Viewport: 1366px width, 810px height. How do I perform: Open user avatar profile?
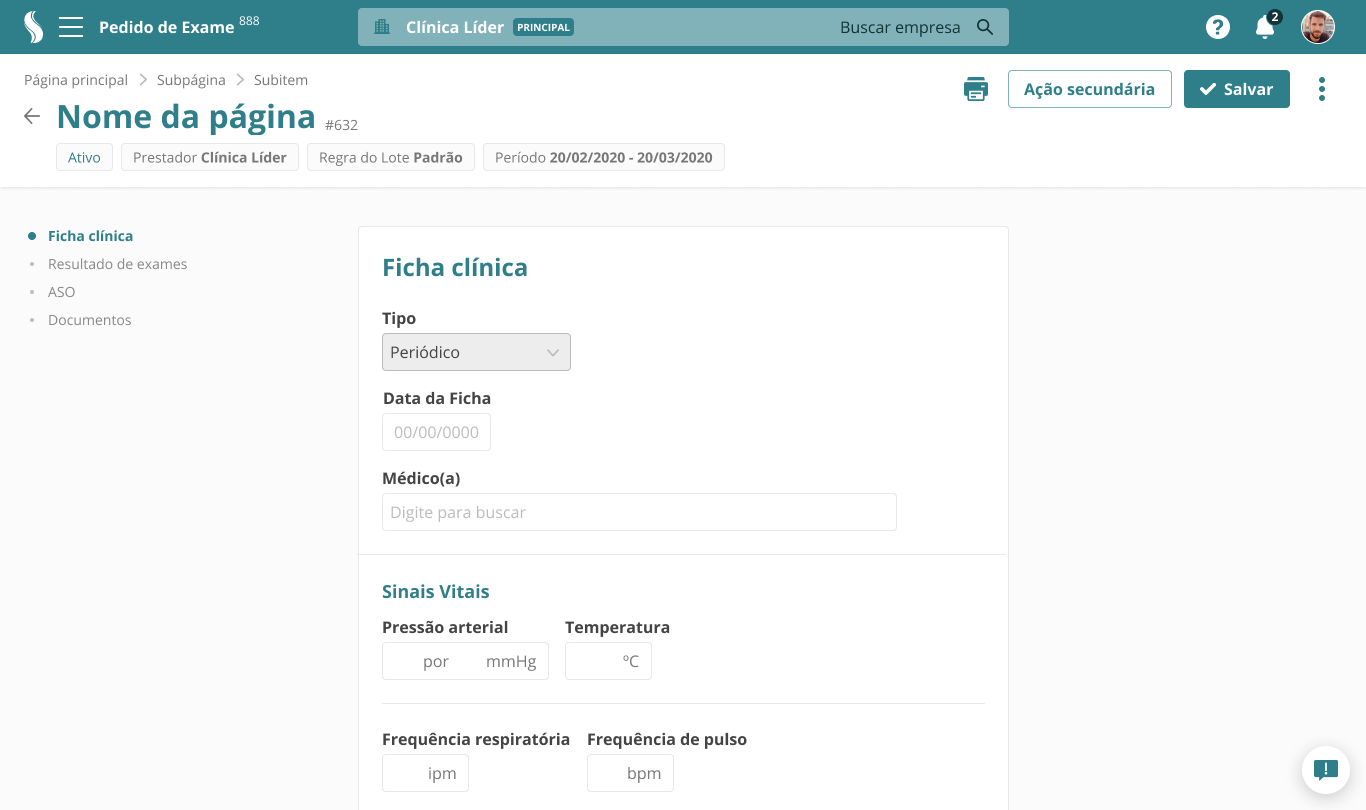pos(1318,27)
